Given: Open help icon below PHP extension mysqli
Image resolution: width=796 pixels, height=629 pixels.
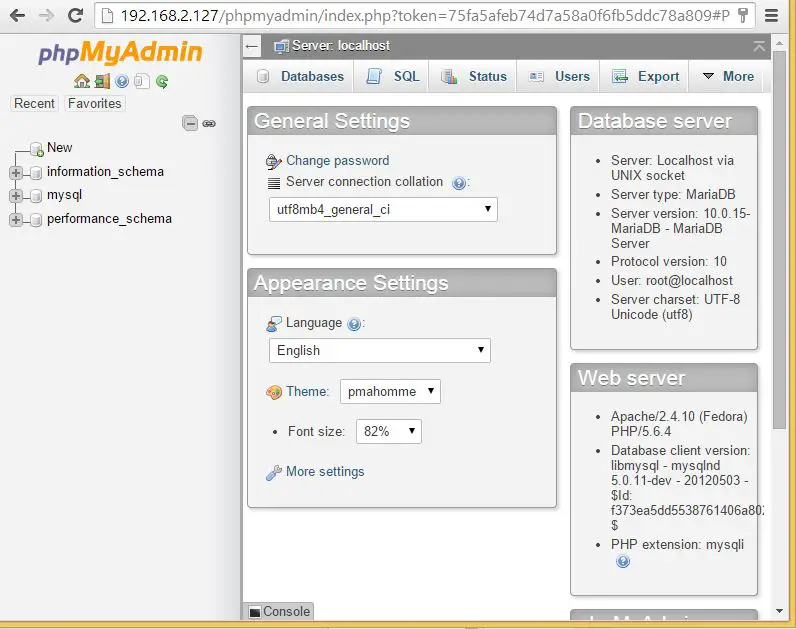Looking at the screenshot, I should [623, 561].
